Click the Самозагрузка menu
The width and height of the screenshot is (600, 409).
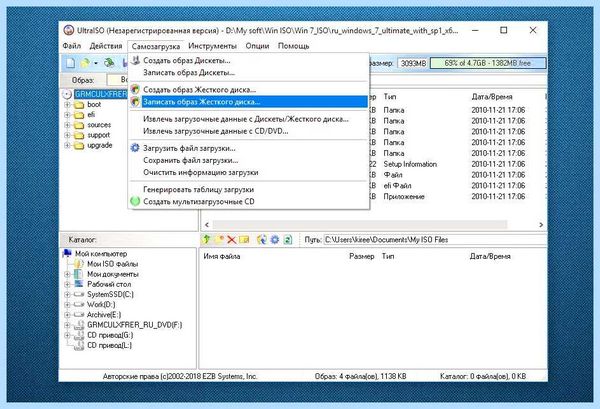coord(156,46)
